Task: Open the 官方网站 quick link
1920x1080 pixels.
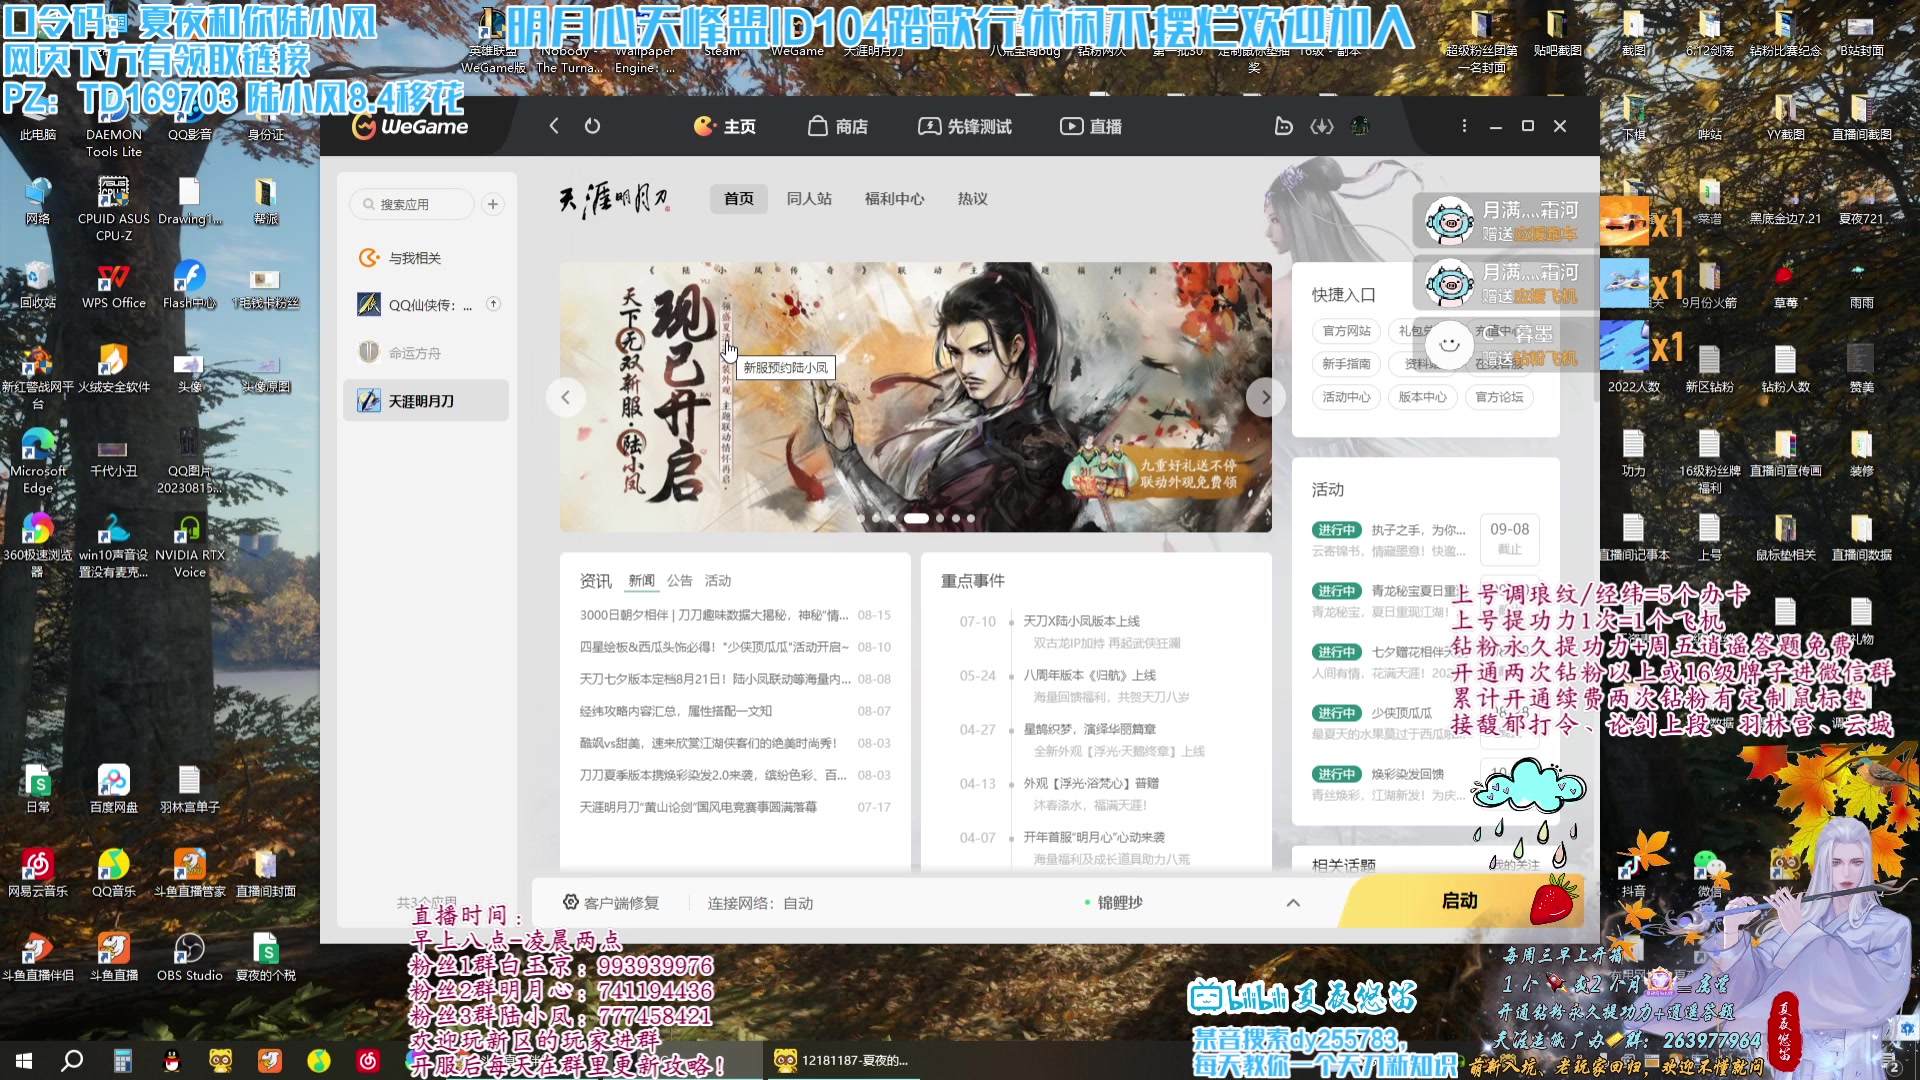Action: tap(1346, 331)
